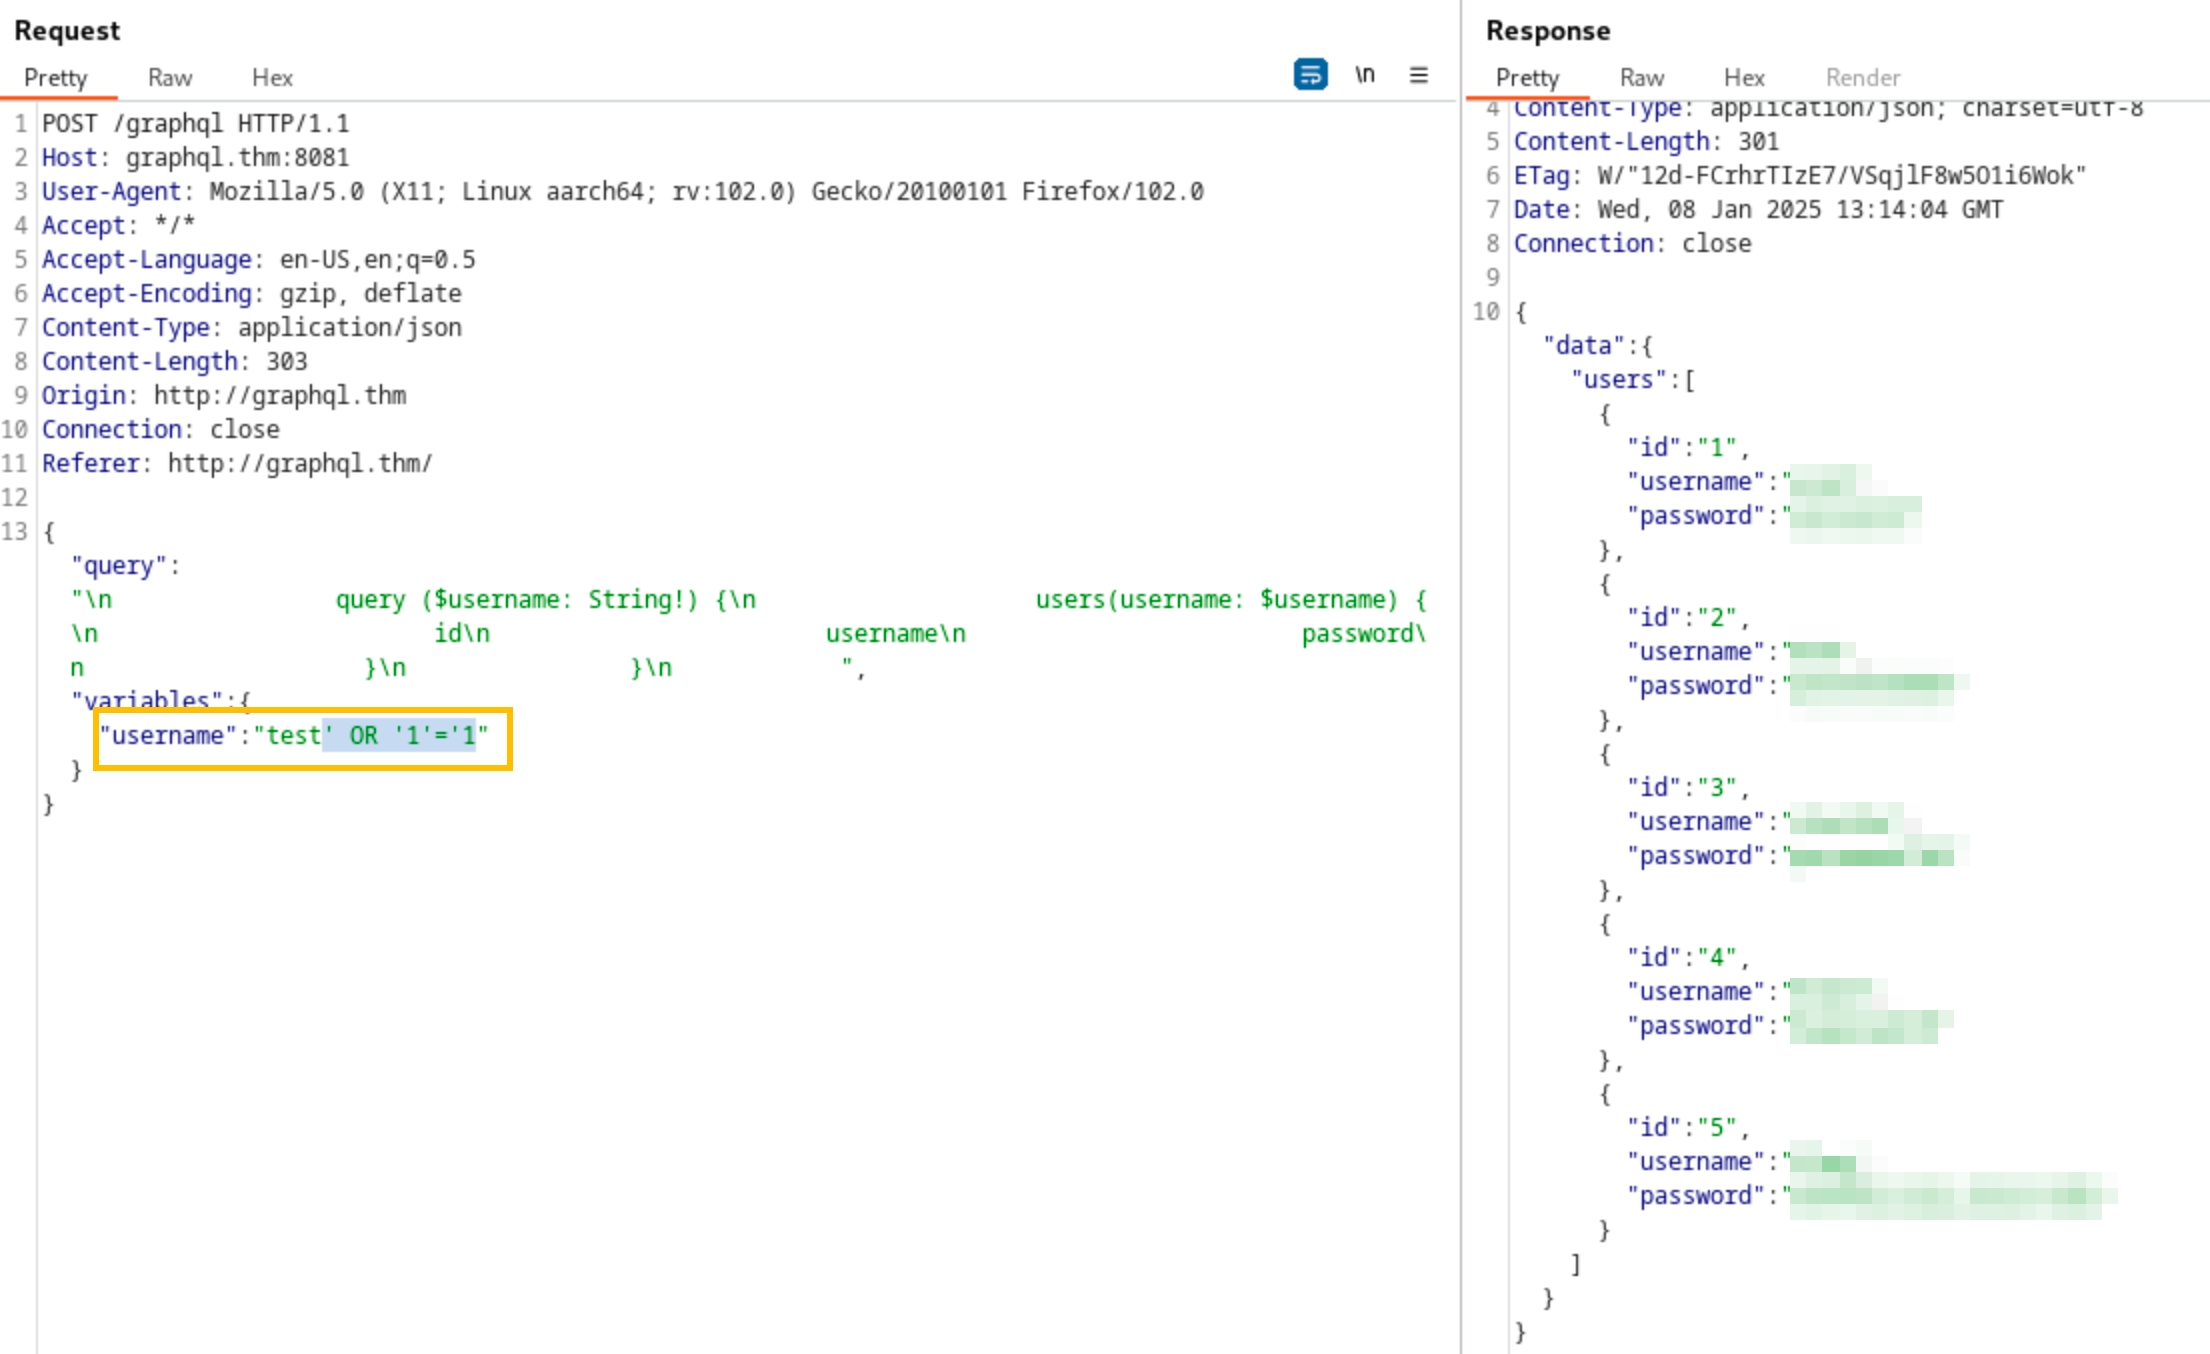
Task: Click the POST /graphql request line
Action: (x=195, y=124)
